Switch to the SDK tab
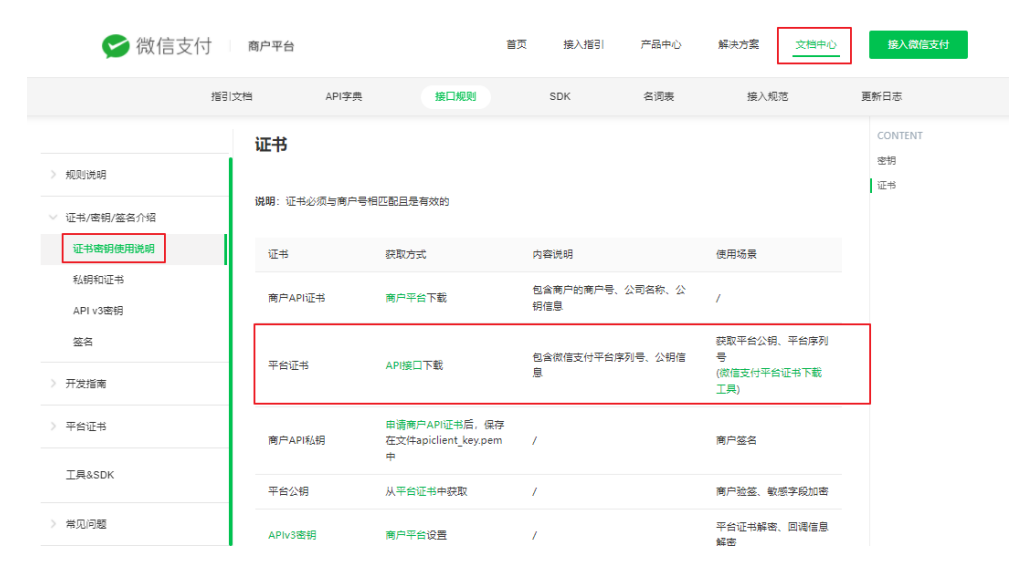This screenshot has width=1014, height=580. click(560, 96)
